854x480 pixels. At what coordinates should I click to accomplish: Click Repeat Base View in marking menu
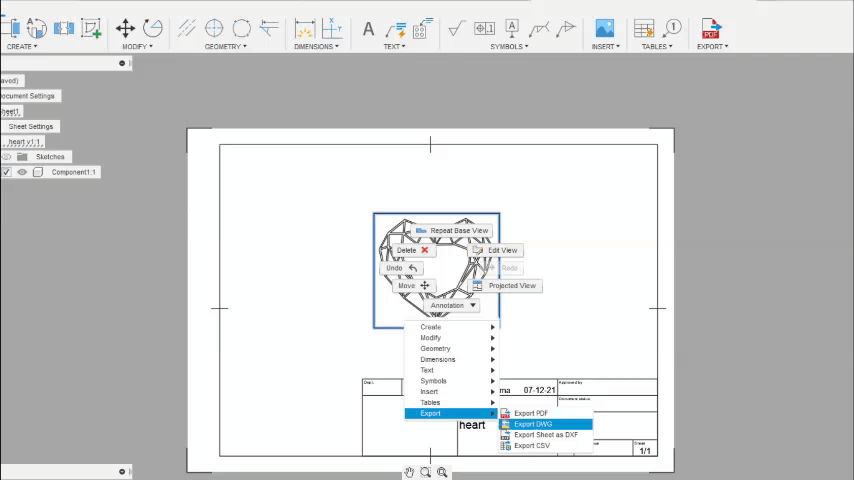pos(452,230)
